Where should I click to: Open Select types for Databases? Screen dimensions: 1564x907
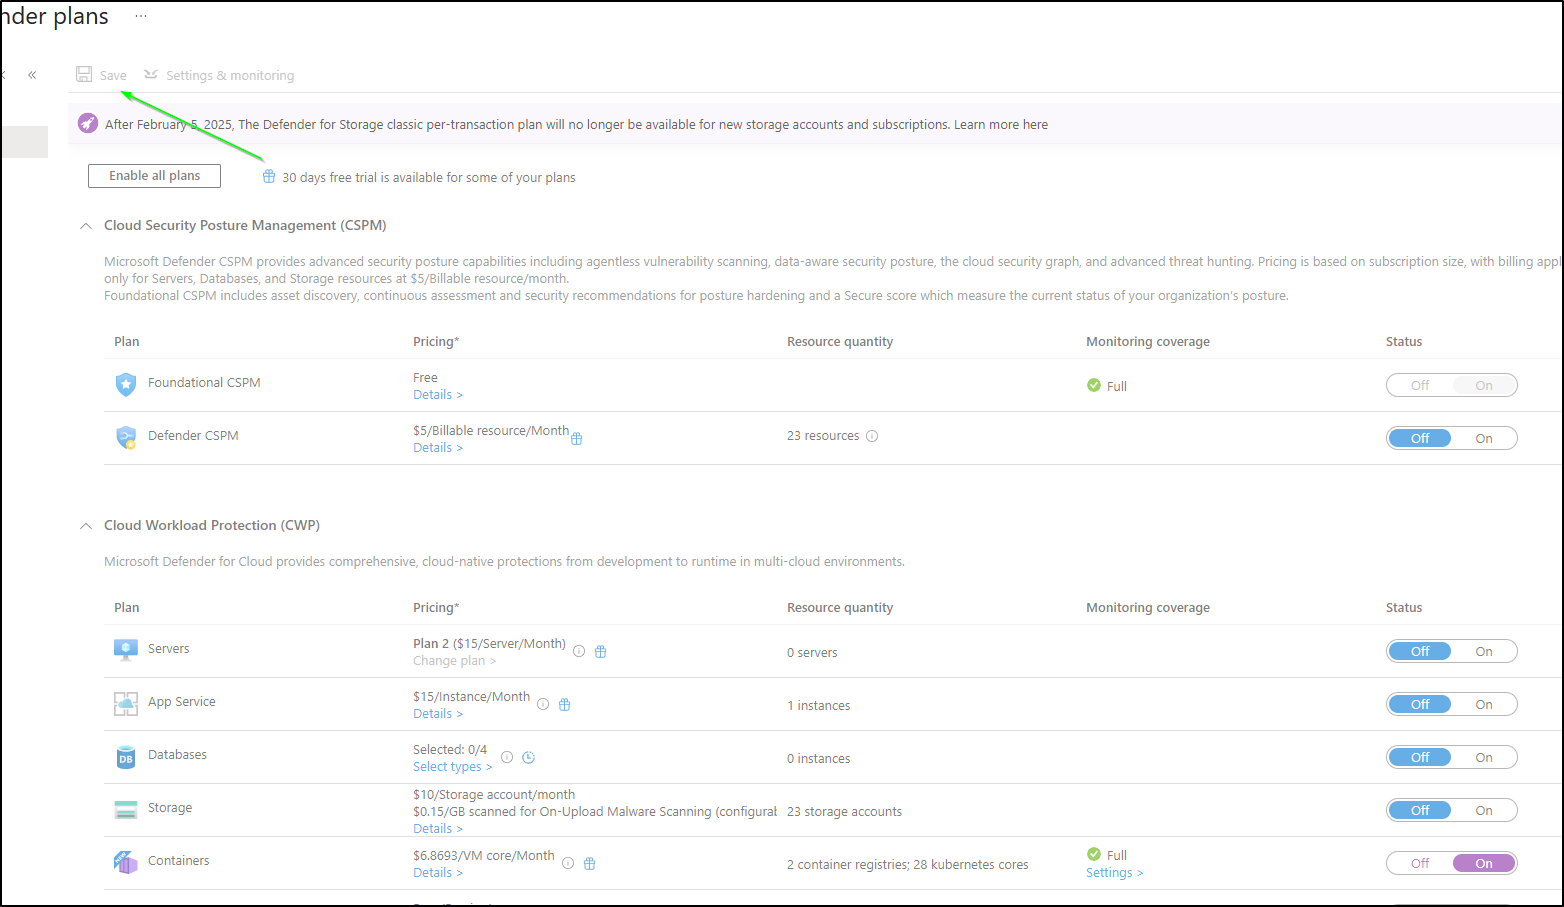pyautogui.click(x=452, y=767)
